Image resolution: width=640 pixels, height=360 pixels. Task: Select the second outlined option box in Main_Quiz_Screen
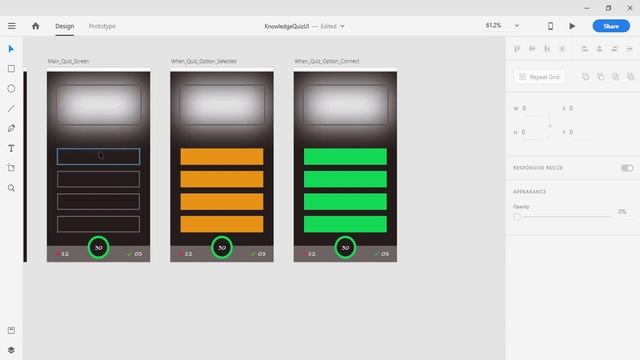point(98,179)
